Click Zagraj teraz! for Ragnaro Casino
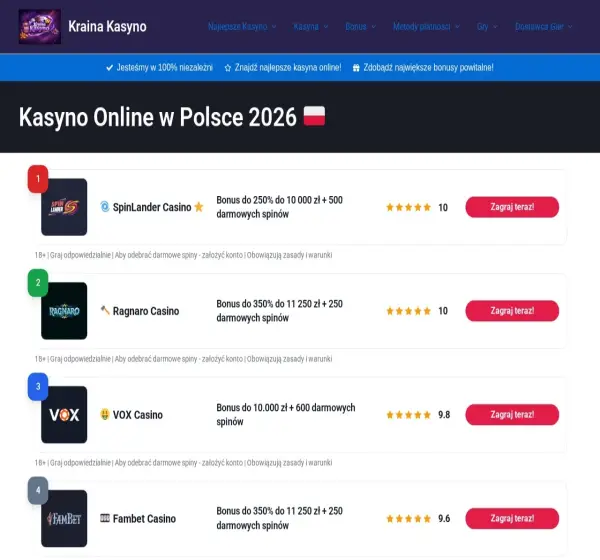600x560 pixels. click(x=512, y=311)
